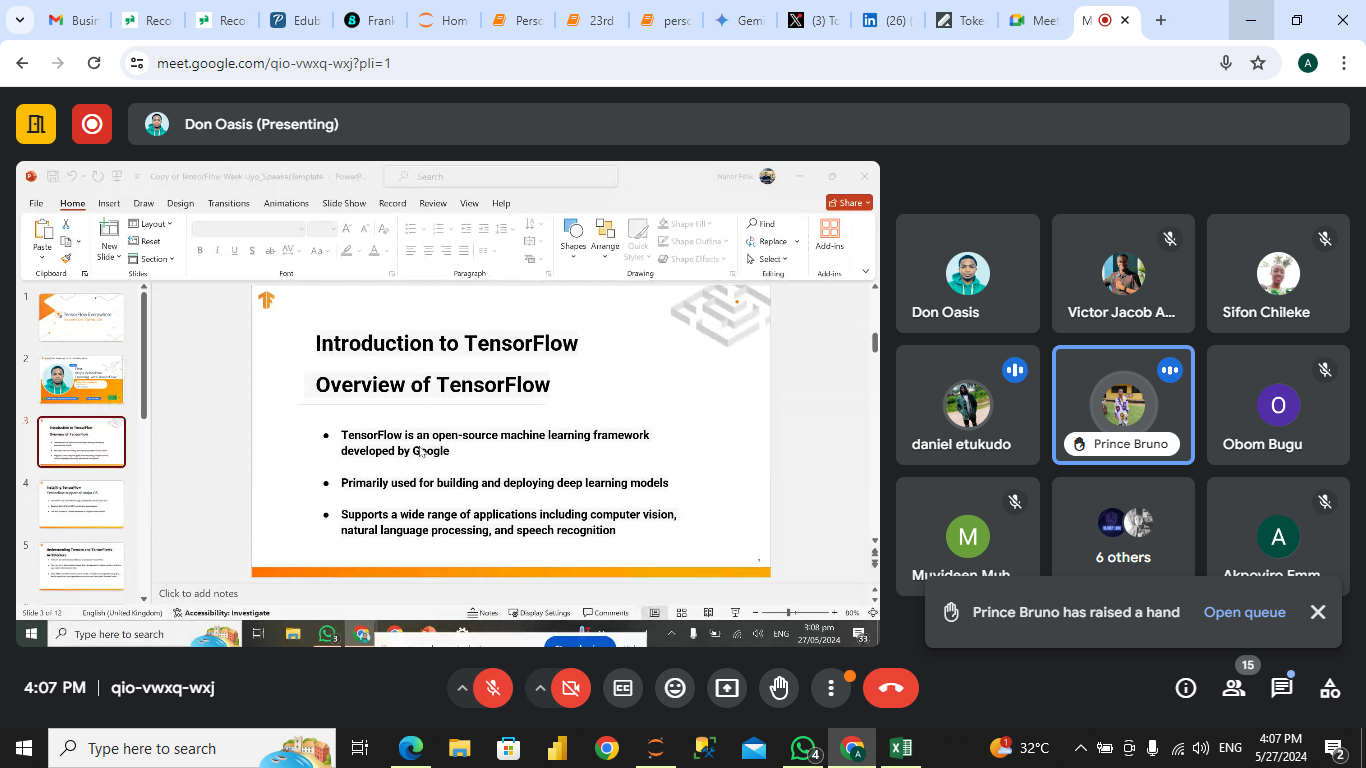Open the activities icon in Meet
This screenshot has width=1366, height=768.
[x=1330, y=688]
